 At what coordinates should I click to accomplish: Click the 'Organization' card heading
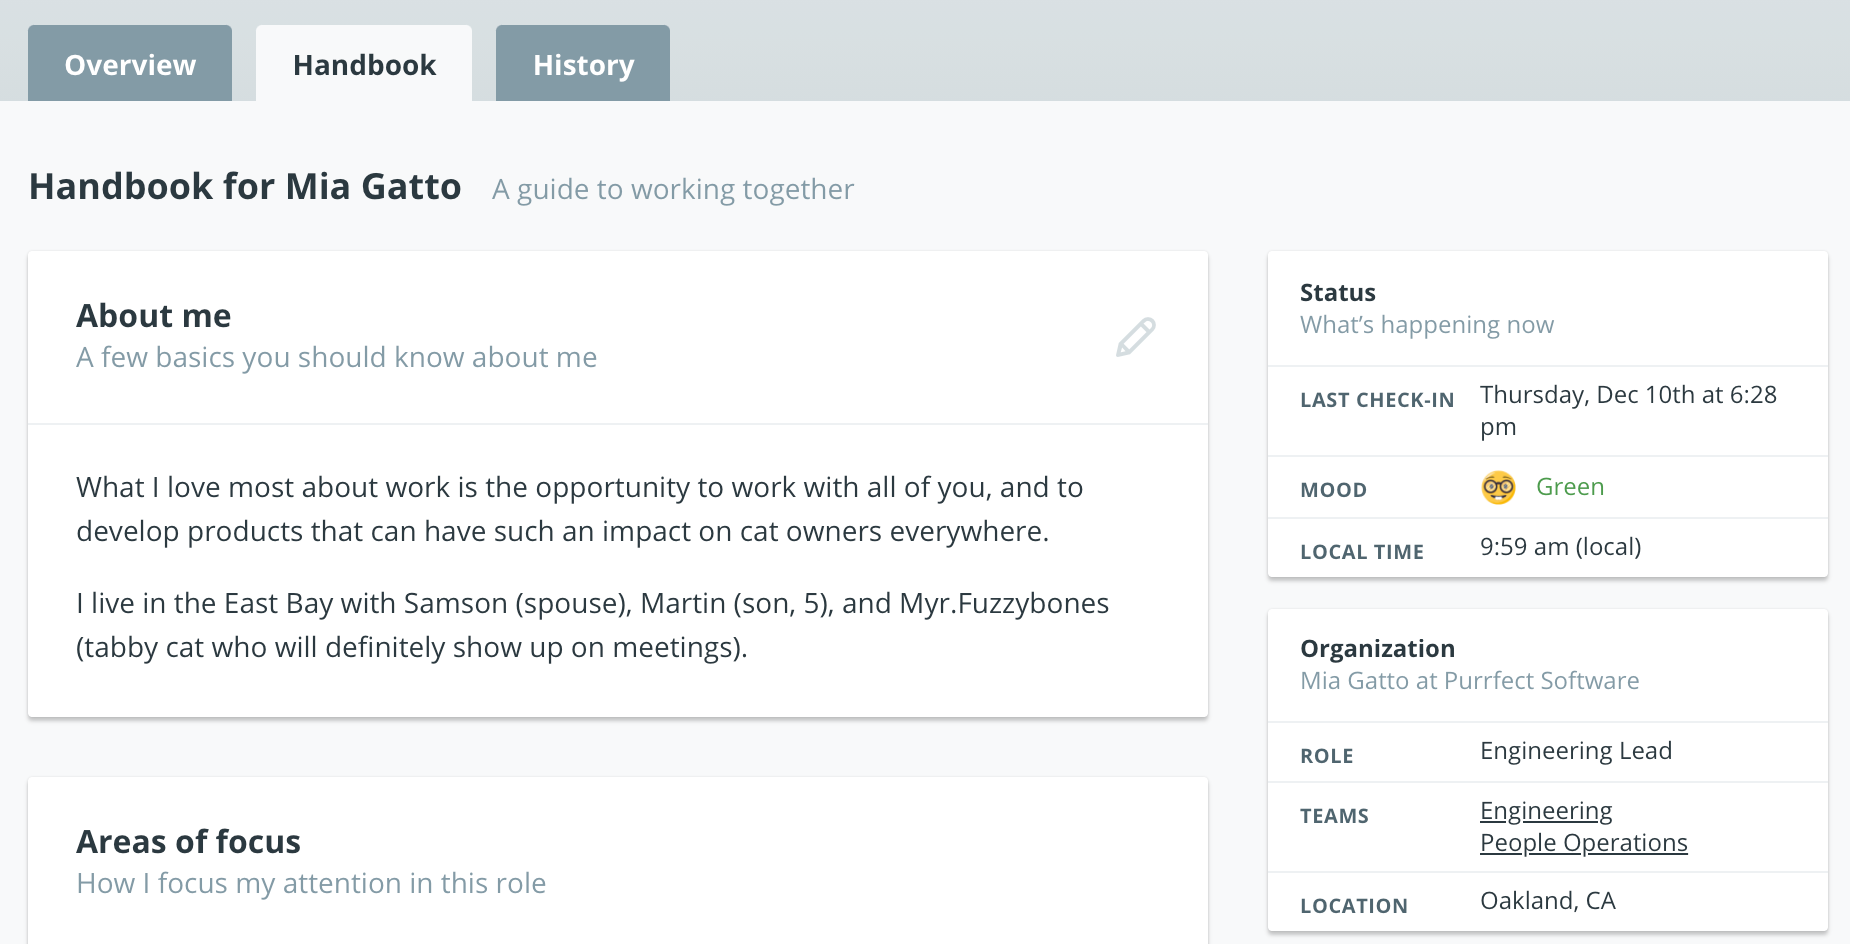click(x=1378, y=649)
